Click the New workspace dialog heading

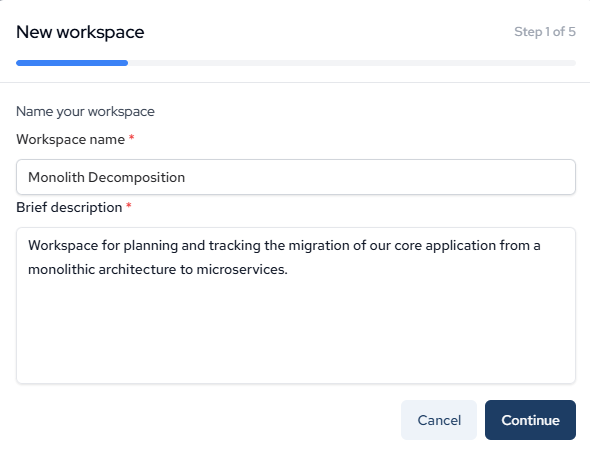coord(80,32)
